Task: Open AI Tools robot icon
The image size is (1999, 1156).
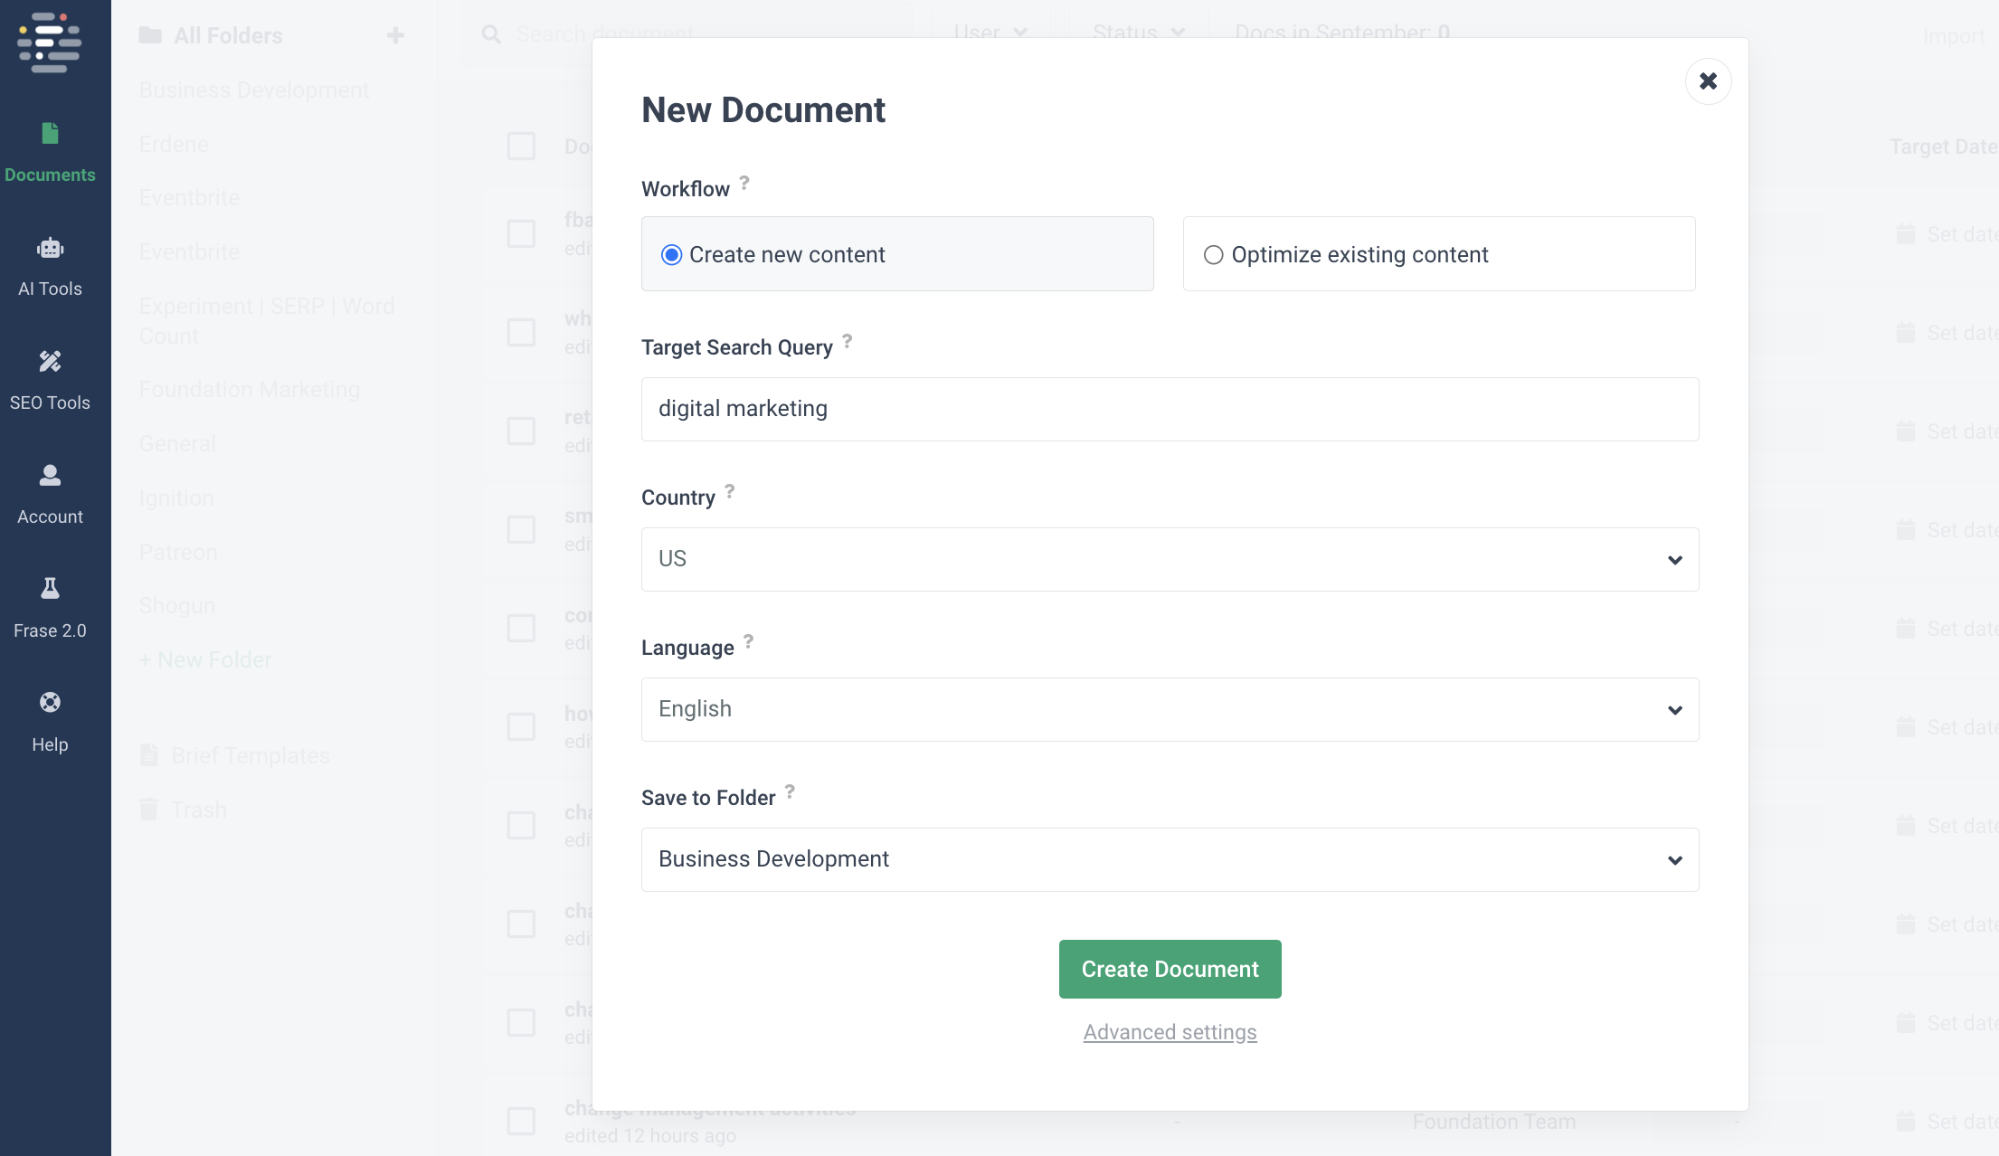Action: [x=50, y=248]
